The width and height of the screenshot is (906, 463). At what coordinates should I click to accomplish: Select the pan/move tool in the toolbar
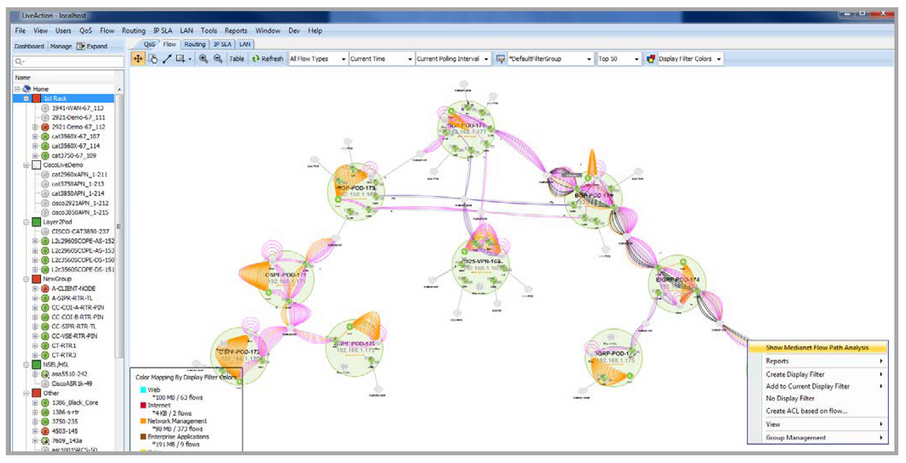138,58
